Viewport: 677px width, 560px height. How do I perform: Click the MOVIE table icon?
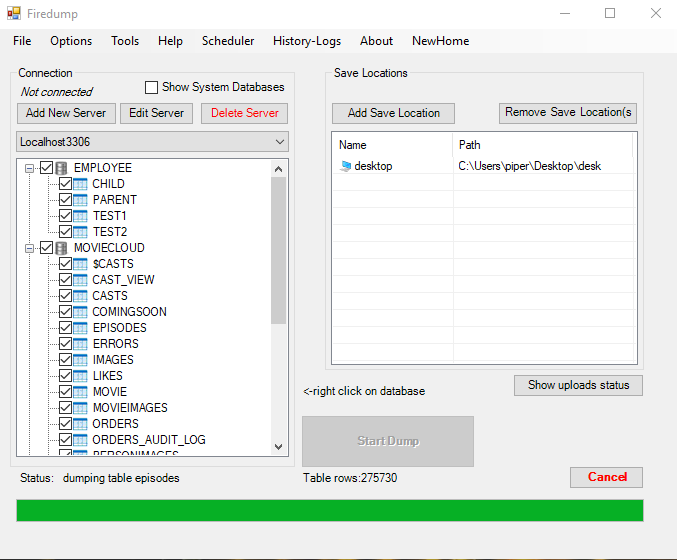[x=80, y=392]
